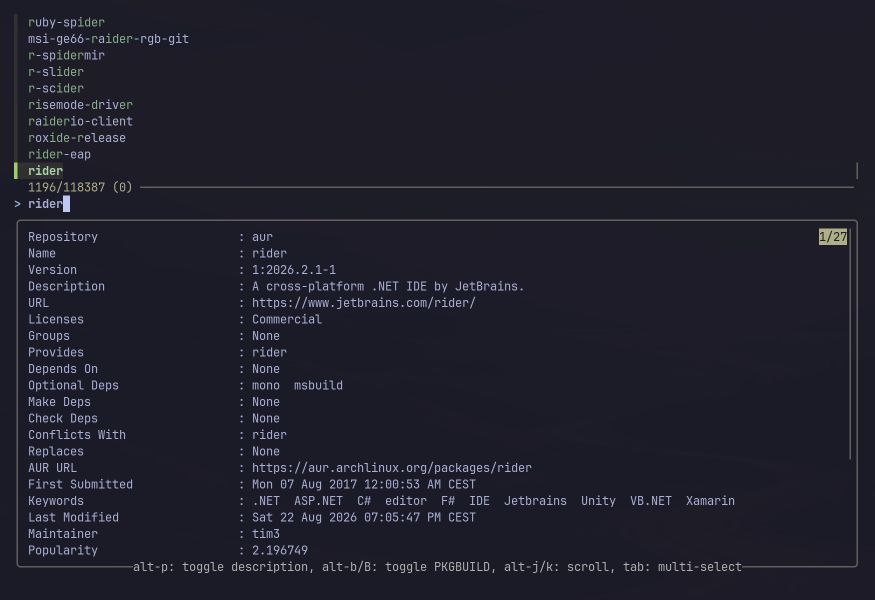Click the Jetbrains keyword

(535, 501)
